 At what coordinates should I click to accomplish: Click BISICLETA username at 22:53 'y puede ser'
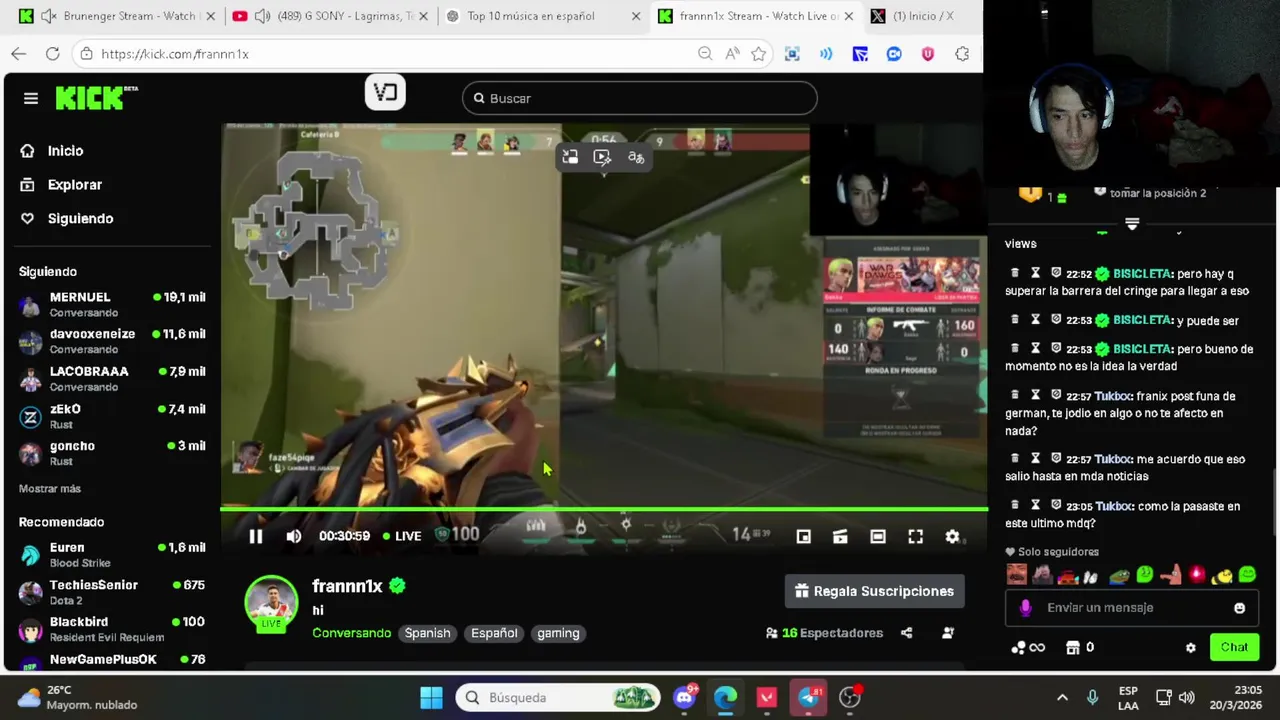1143,321
